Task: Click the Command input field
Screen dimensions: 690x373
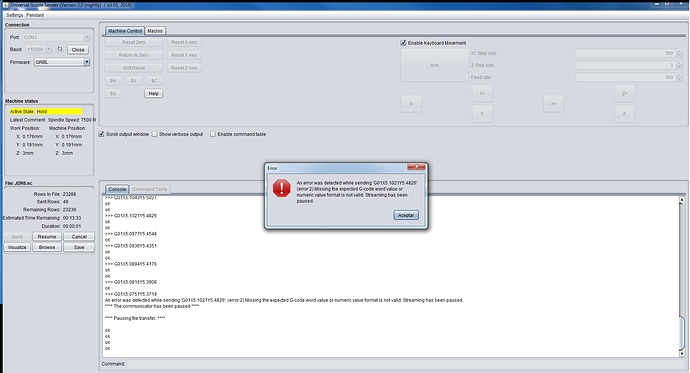Action: pos(405,364)
